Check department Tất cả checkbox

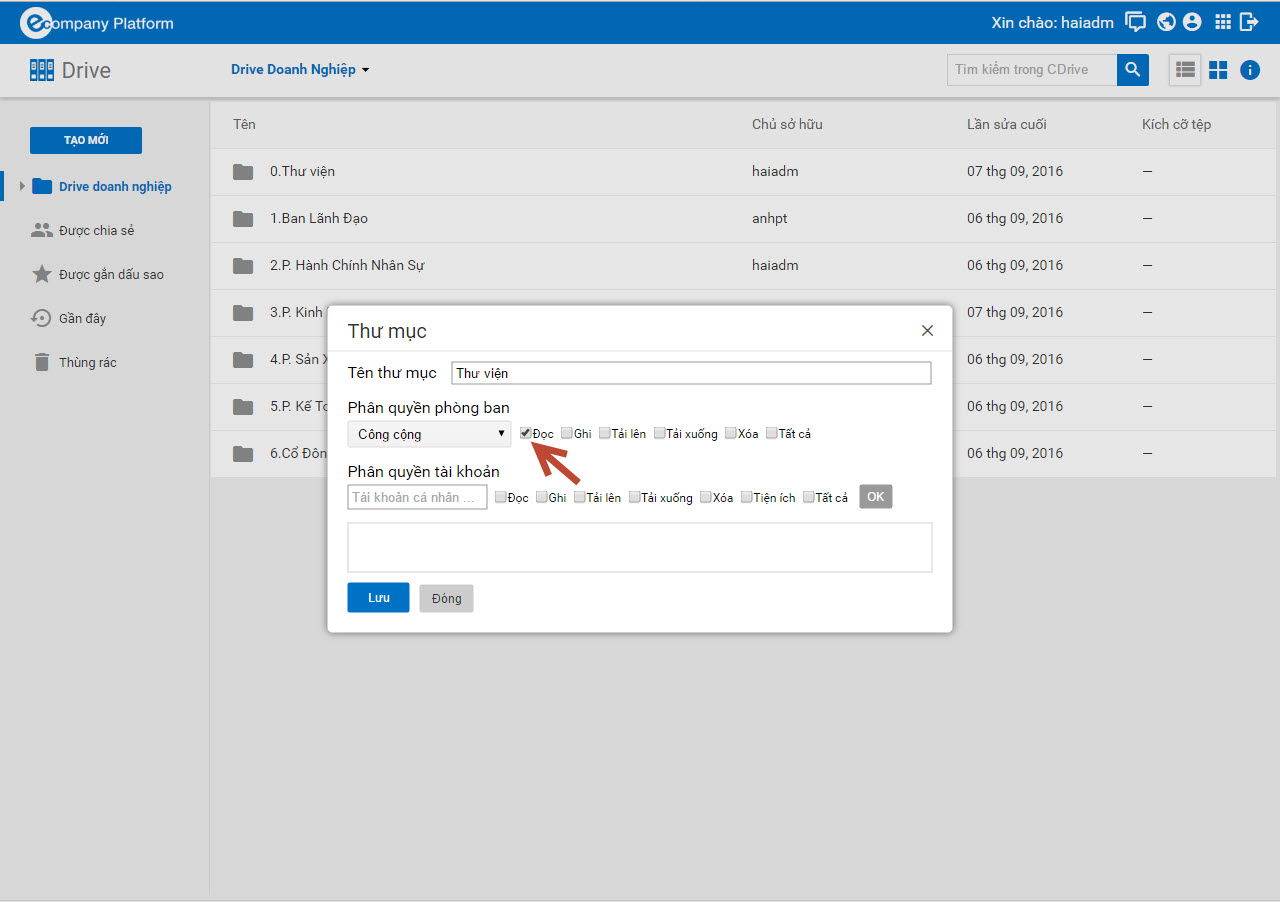(x=772, y=433)
